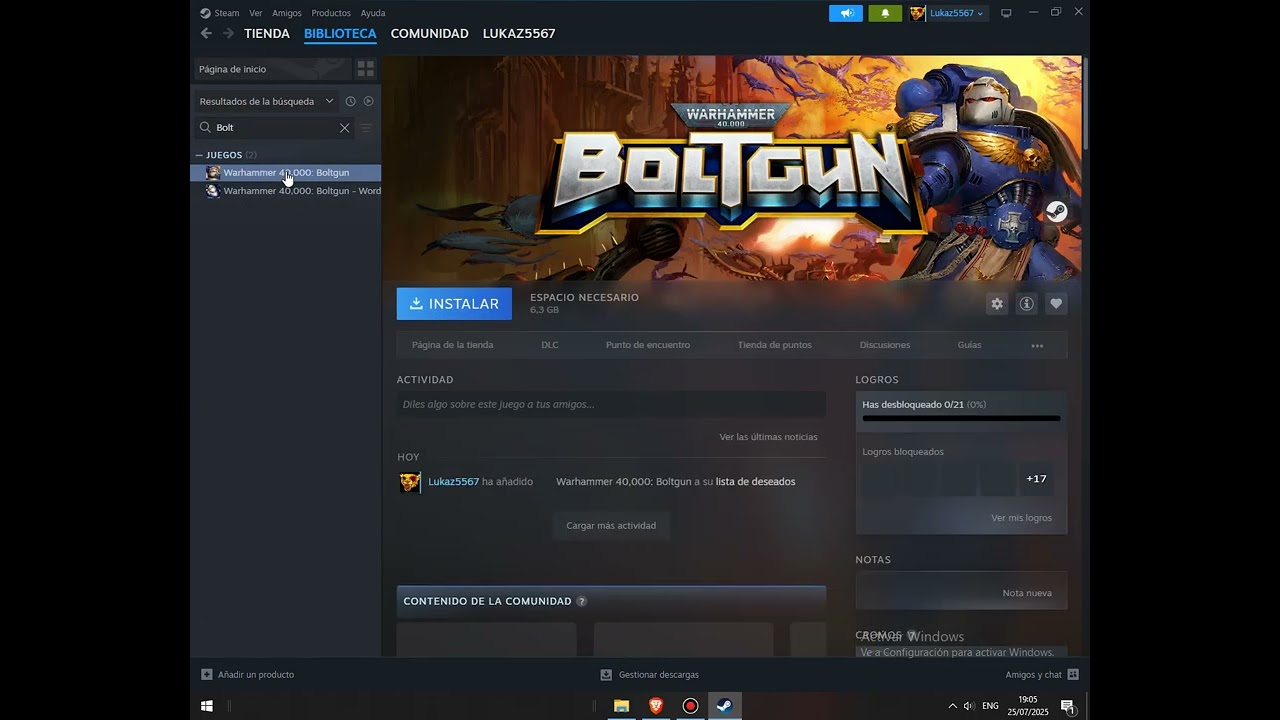
Task: Open the LUKAZ5567 profile tab
Action: click(519, 33)
